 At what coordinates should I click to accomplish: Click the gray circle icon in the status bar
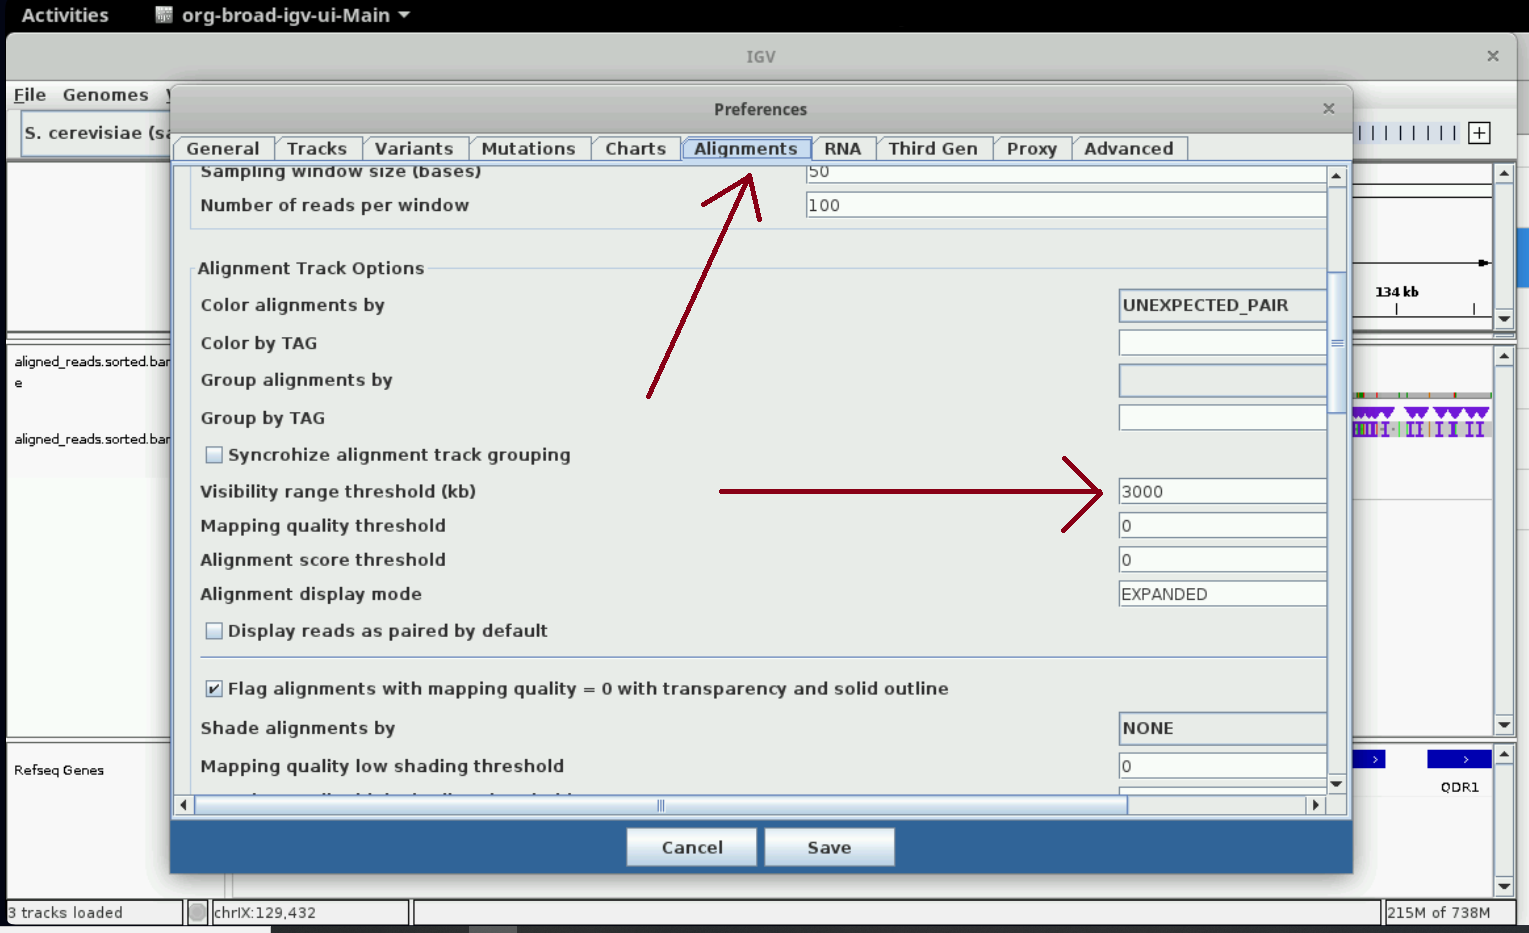(197, 912)
